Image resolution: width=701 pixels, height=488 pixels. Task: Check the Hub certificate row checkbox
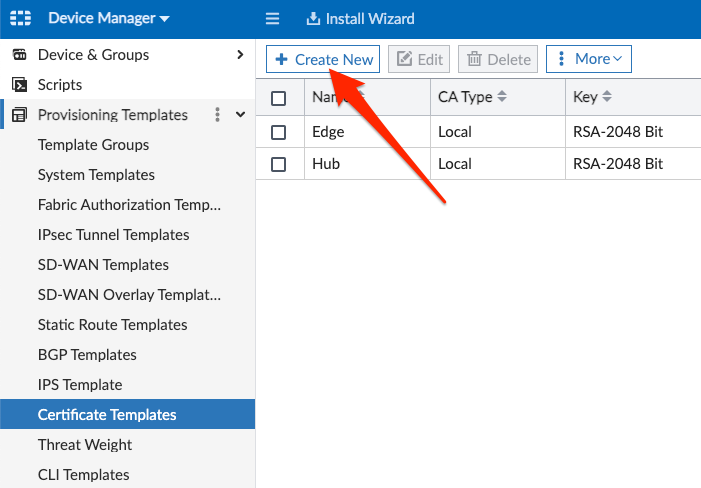click(x=279, y=164)
